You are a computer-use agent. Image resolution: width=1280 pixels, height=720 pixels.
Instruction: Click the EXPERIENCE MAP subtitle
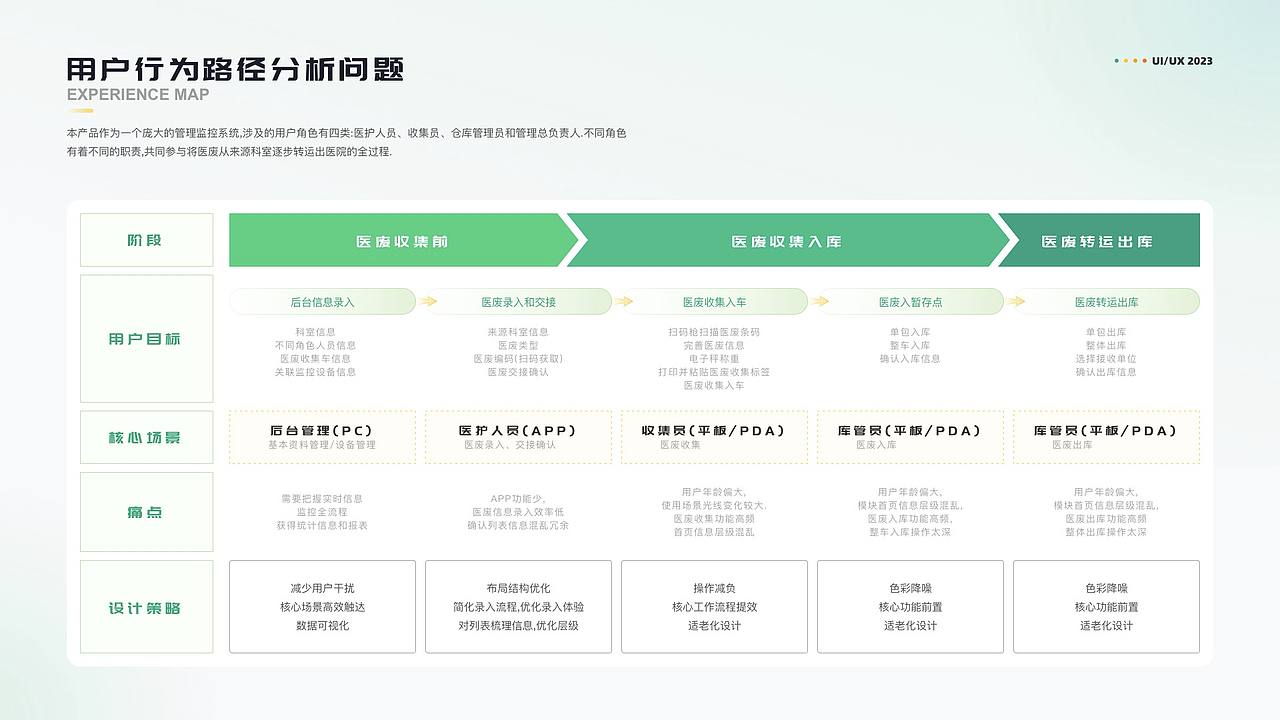coord(138,95)
